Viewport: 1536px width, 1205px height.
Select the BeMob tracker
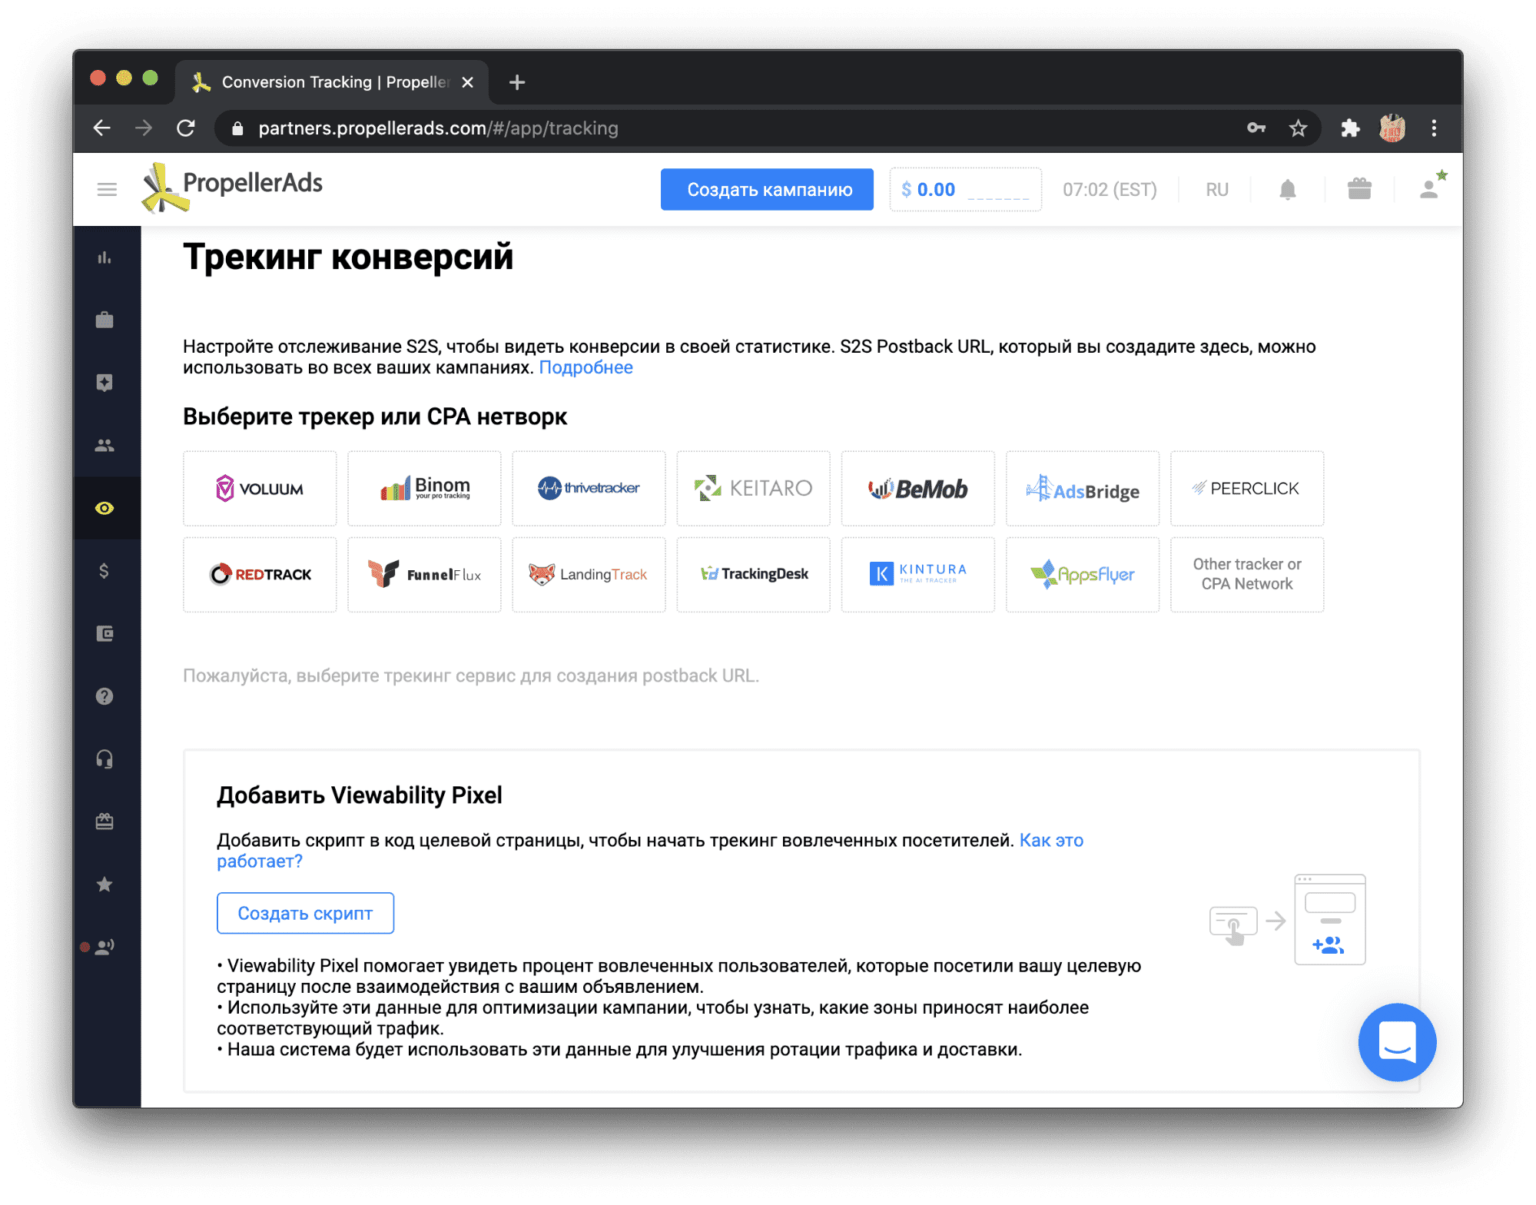[918, 488]
